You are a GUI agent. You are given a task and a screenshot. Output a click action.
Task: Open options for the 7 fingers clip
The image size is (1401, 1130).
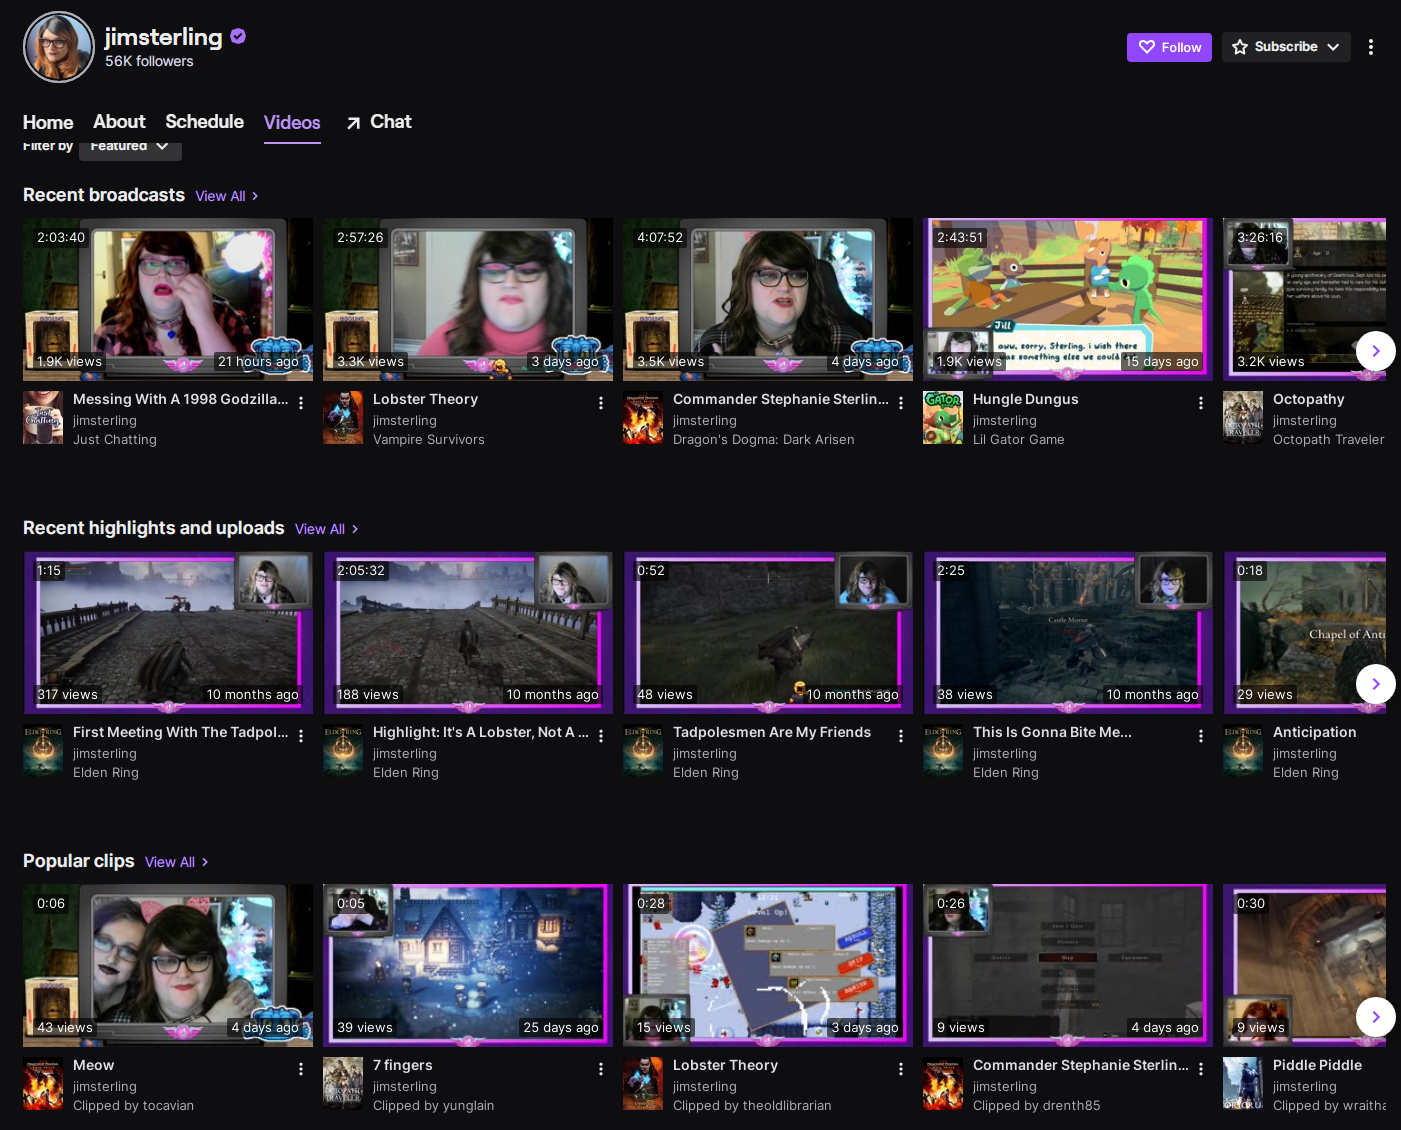(x=601, y=1069)
